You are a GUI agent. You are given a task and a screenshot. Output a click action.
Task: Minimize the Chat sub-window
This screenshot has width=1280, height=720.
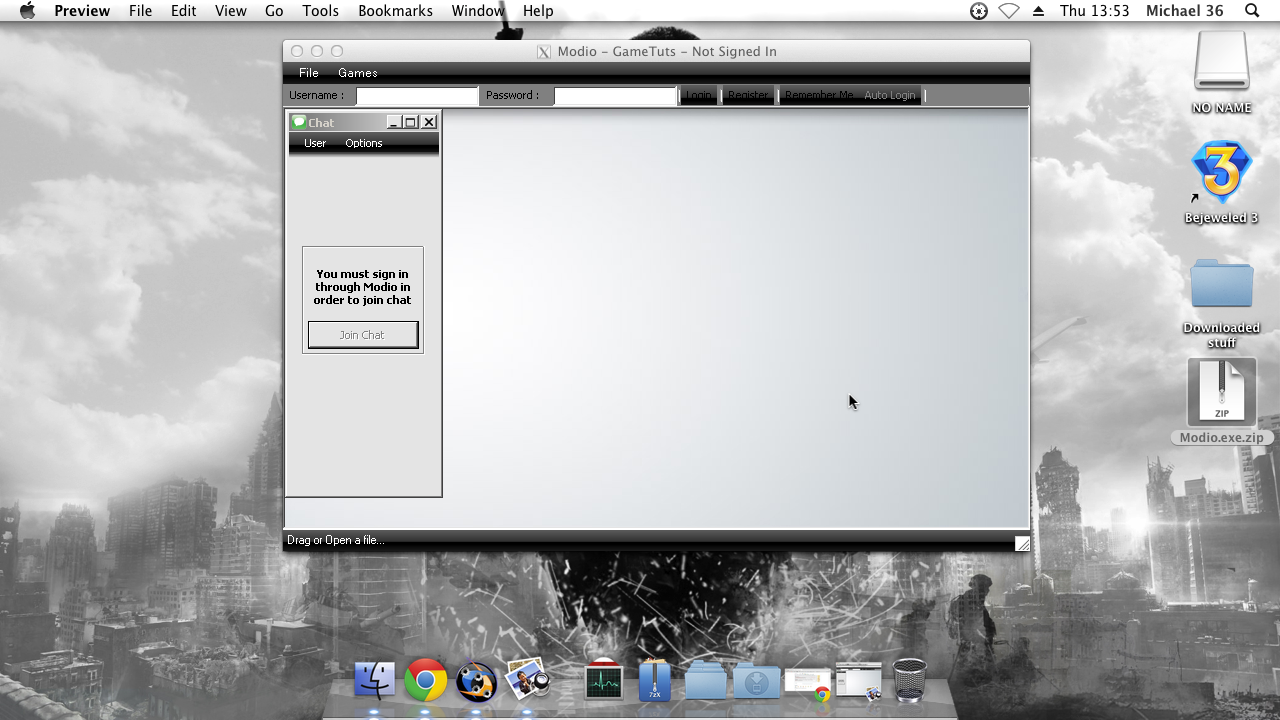[394, 122]
